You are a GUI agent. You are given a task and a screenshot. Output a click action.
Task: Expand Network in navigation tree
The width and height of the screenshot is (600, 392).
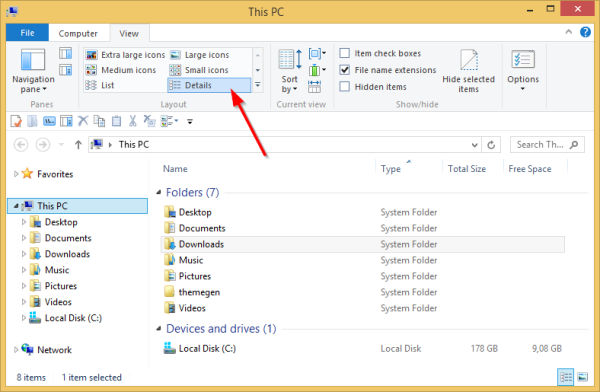pos(16,350)
